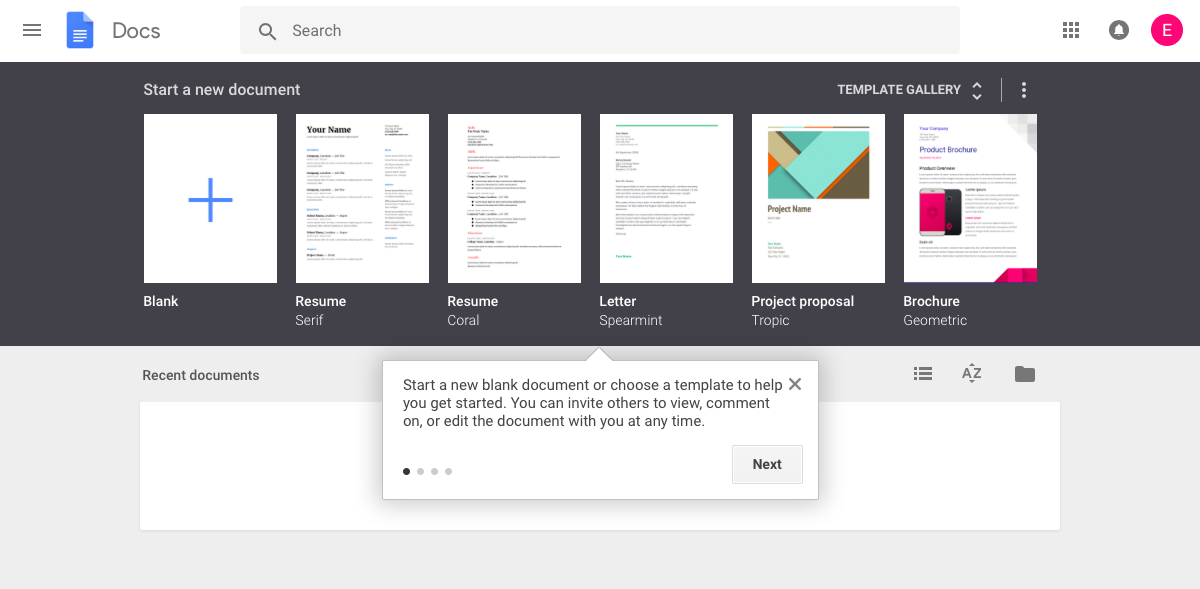Dismiss the onboarding tooltip with the X

tap(794, 384)
